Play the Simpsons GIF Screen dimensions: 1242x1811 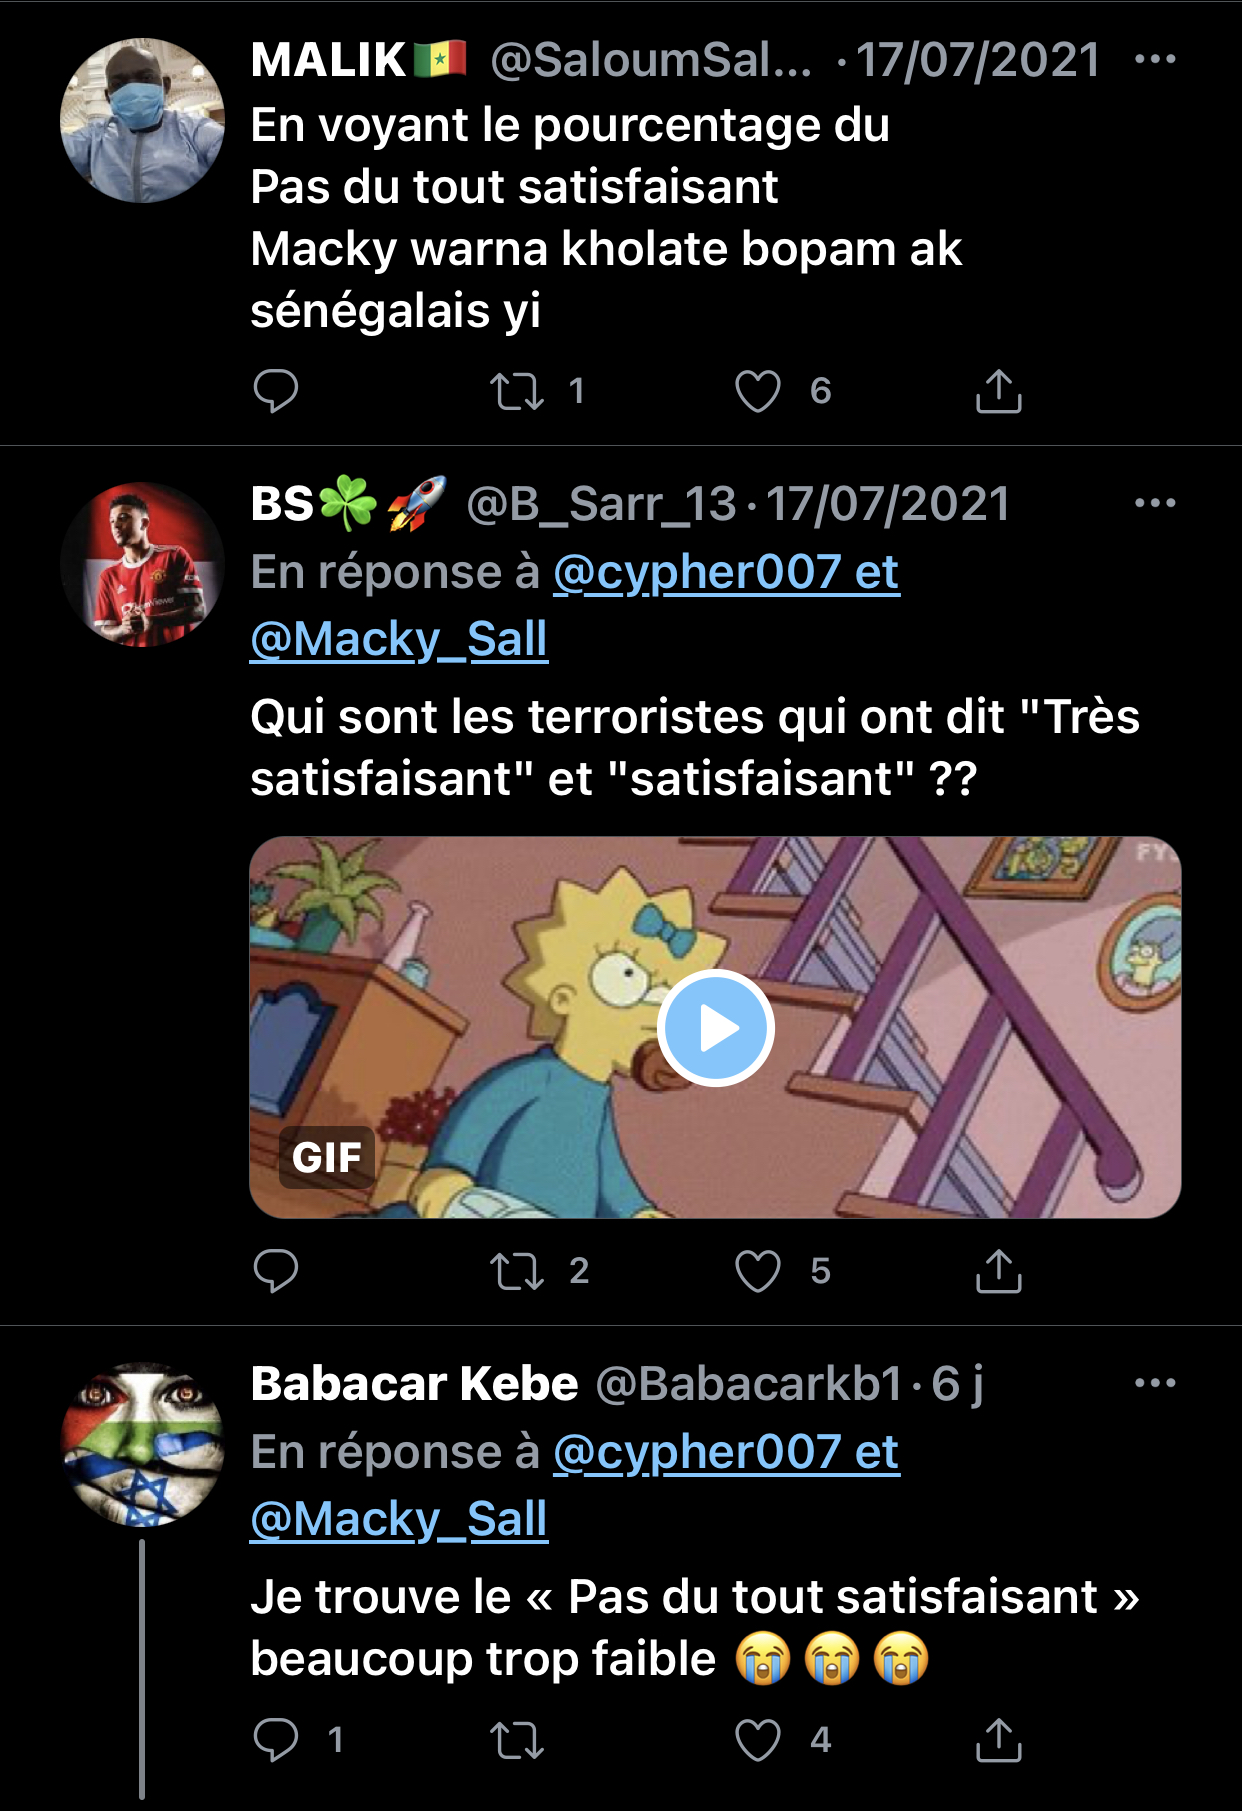click(716, 1028)
